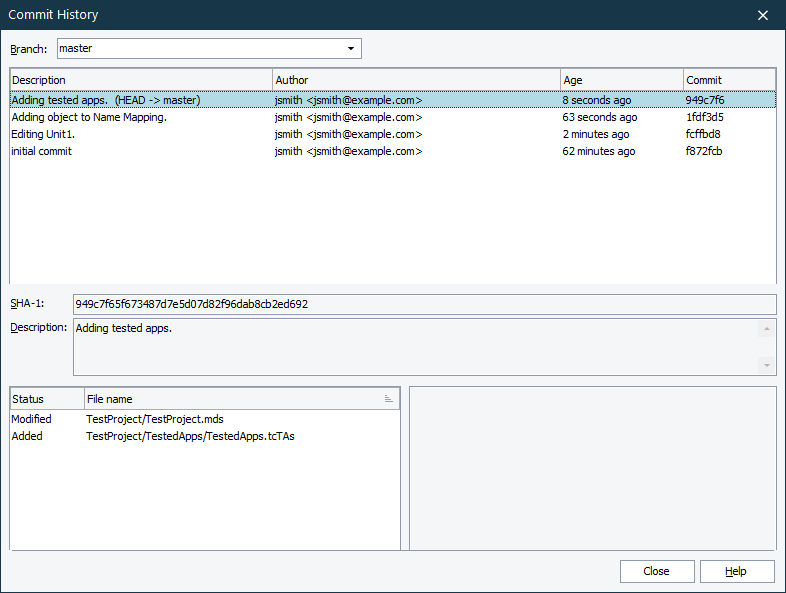Select the 'Adding object to Name Mapping' commit
This screenshot has height=593, width=786.
click(x=88, y=117)
